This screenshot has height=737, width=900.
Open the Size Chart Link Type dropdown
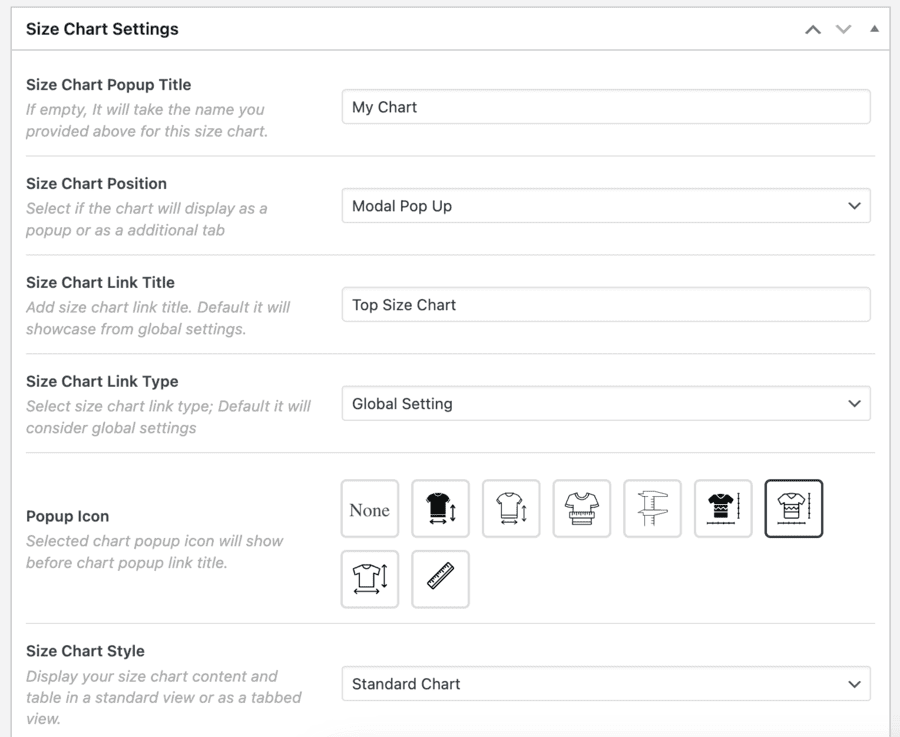click(x=606, y=404)
